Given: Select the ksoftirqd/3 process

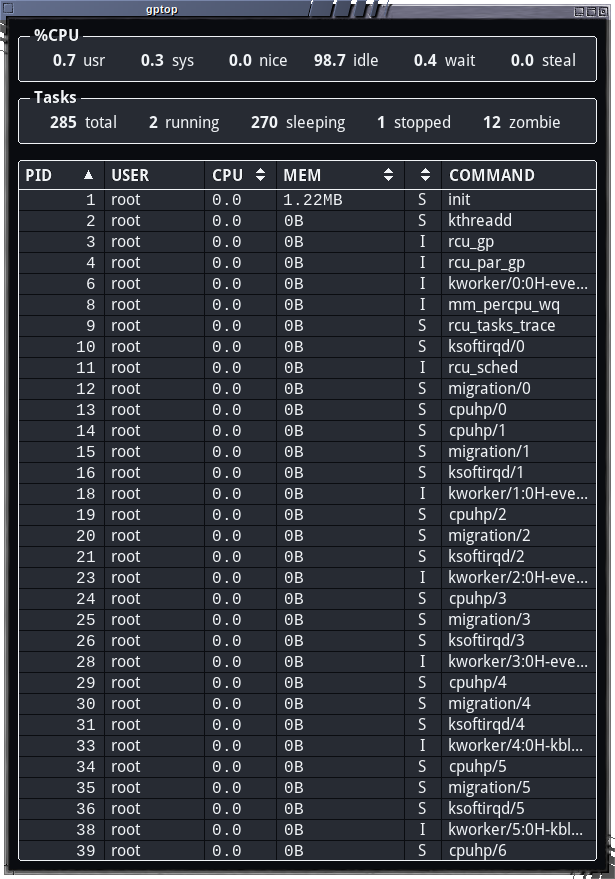Looking at the screenshot, I should [x=307, y=641].
